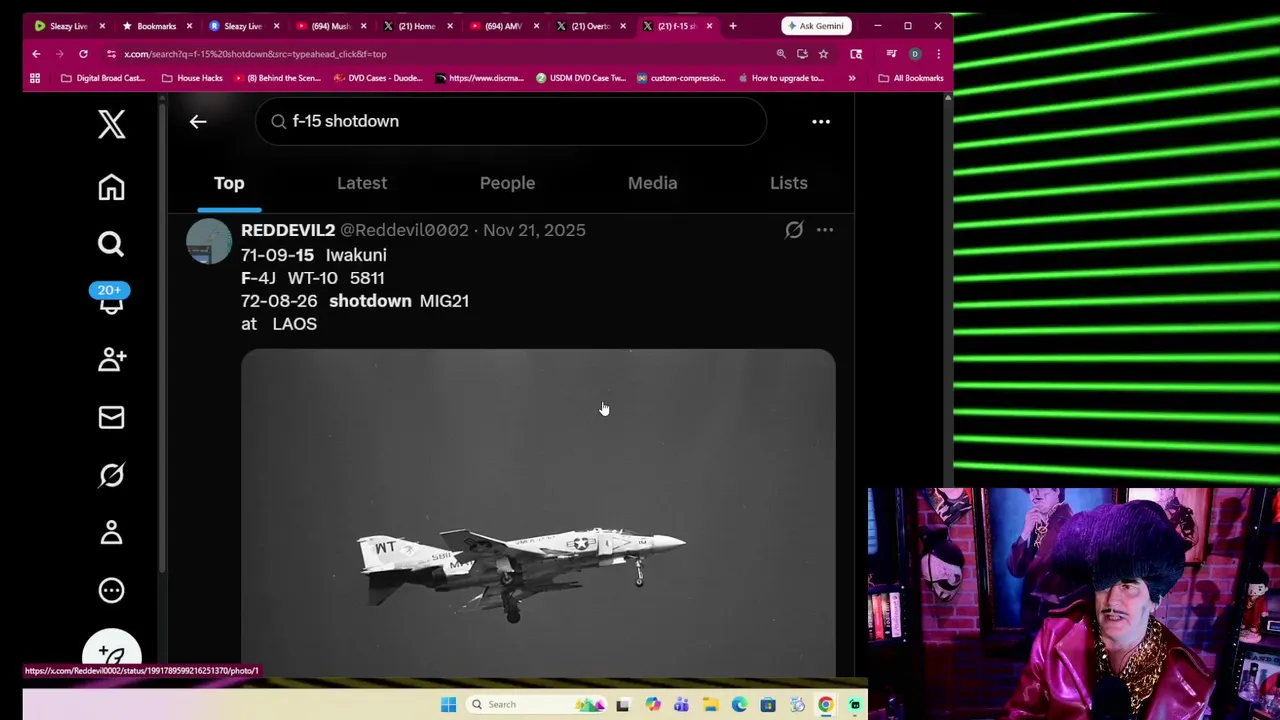Image resolution: width=1280 pixels, height=720 pixels.
Task: Open All Bookmarks folder
Action: click(912, 78)
